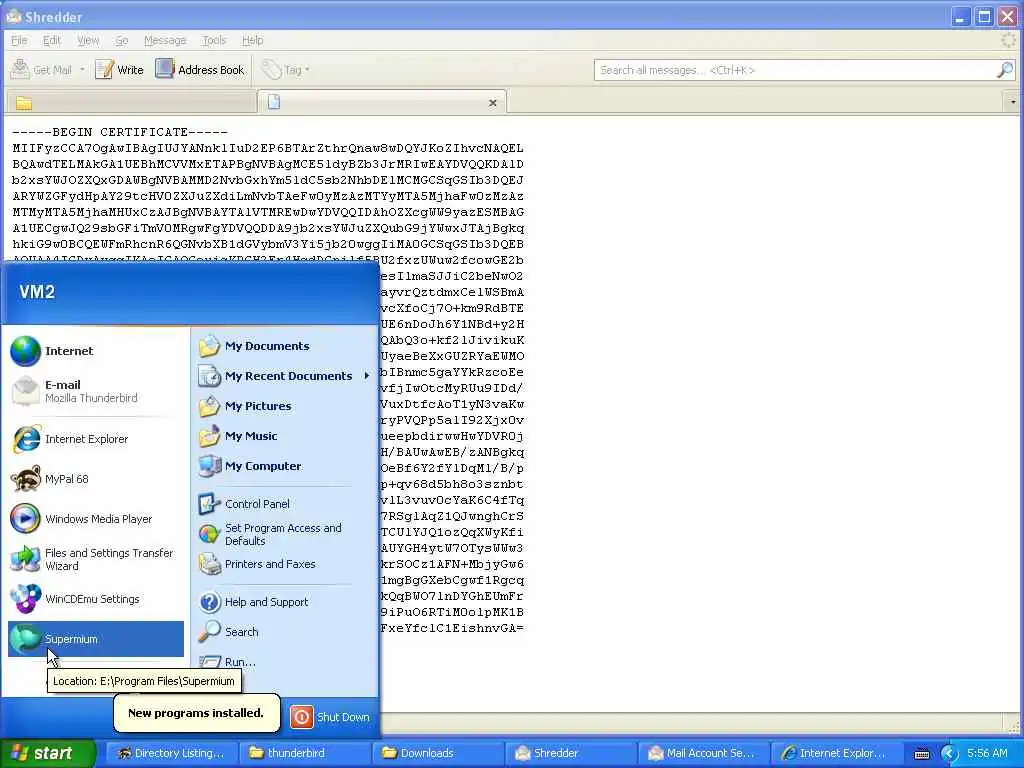
Task: Switch to Shredder taskbar item
Action: point(570,753)
